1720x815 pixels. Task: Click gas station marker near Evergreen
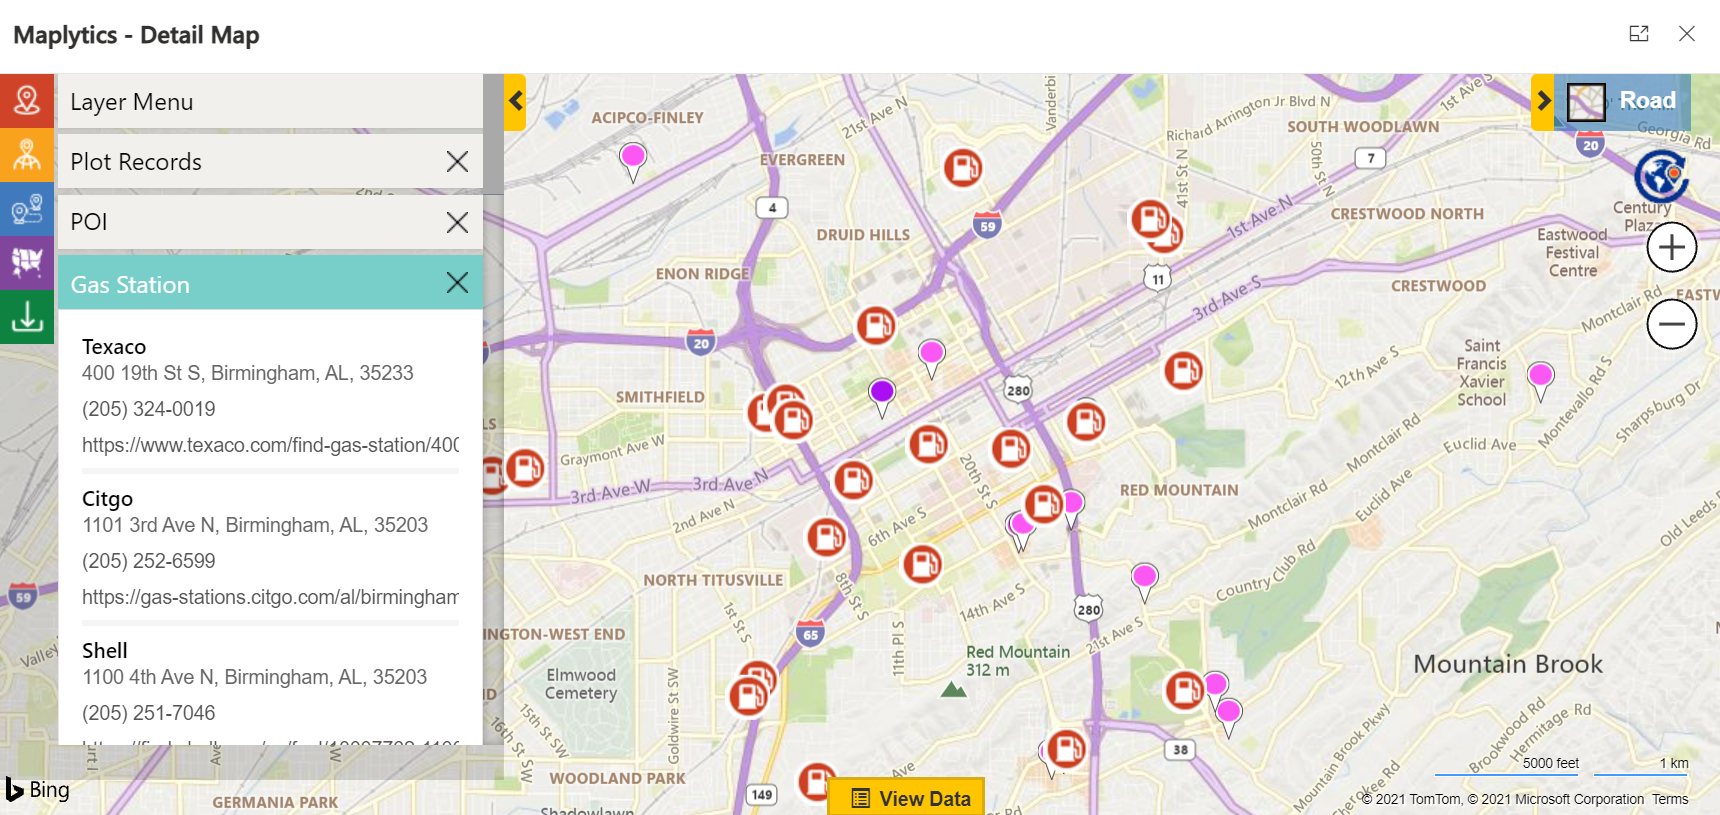pyautogui.click(x=963, y=168)
